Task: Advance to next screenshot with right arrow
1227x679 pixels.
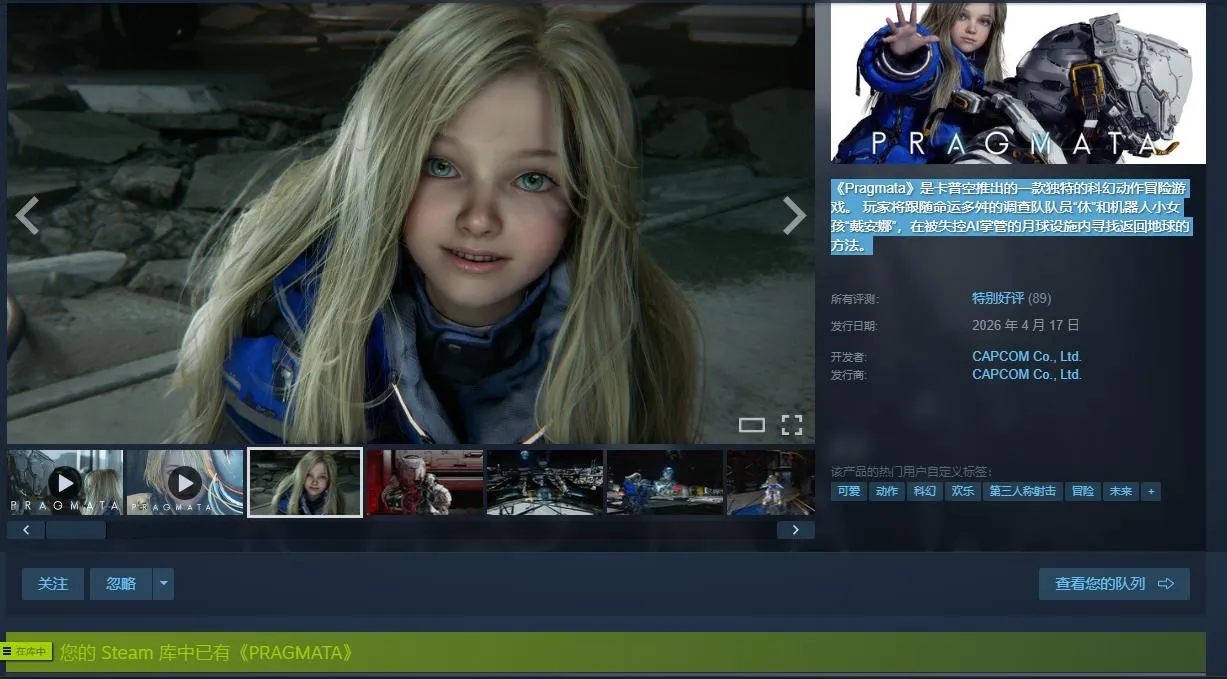Action: [794, 215]
